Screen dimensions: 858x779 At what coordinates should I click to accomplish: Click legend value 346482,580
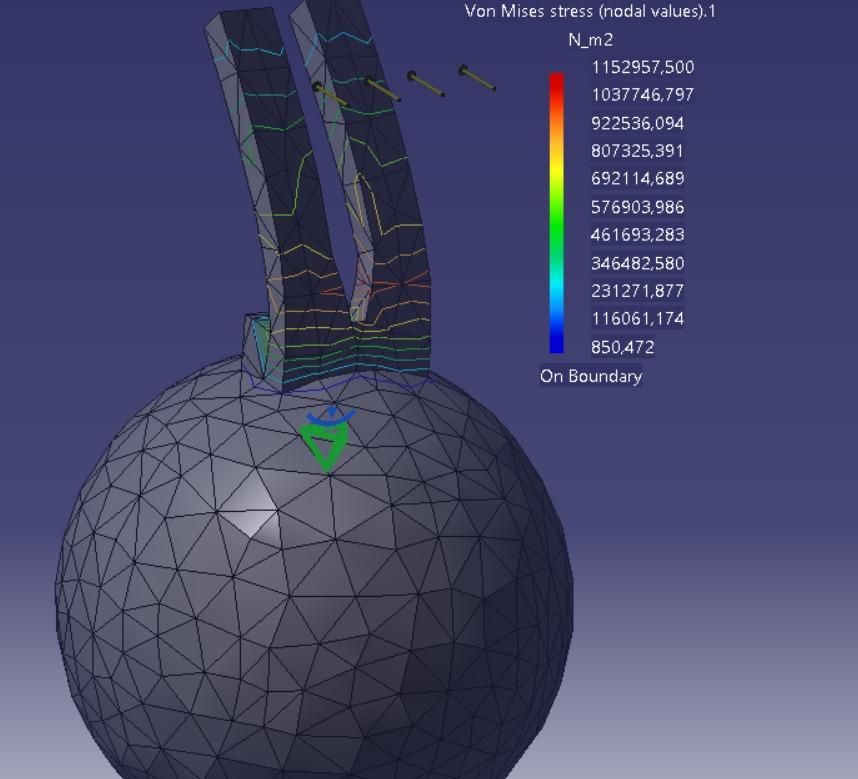coord(637,263)
